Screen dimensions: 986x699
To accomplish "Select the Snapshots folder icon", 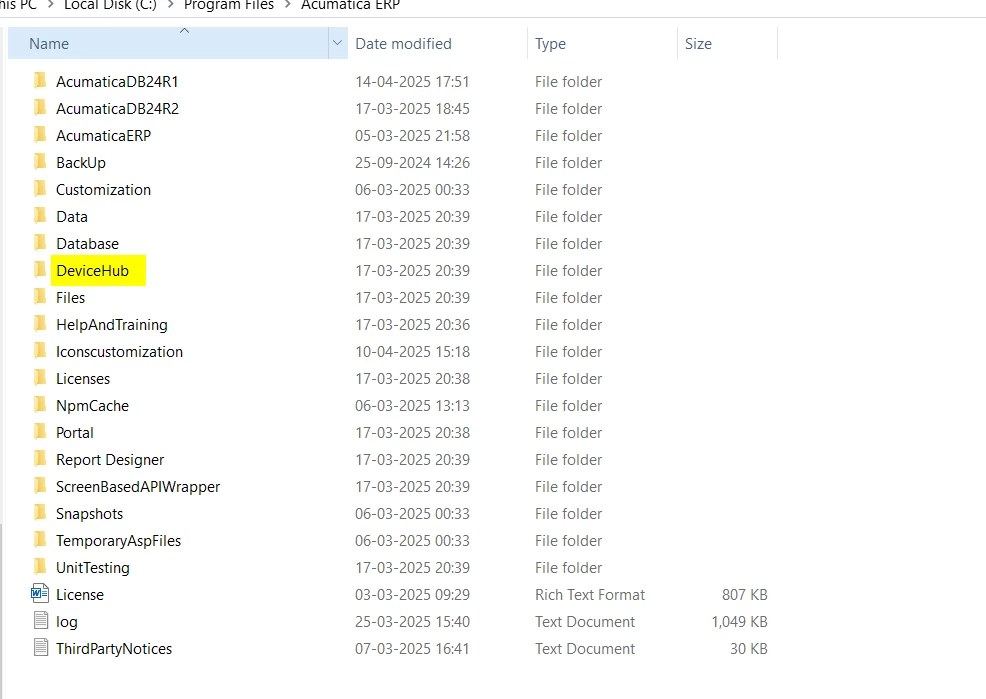I will pos(40,513).
